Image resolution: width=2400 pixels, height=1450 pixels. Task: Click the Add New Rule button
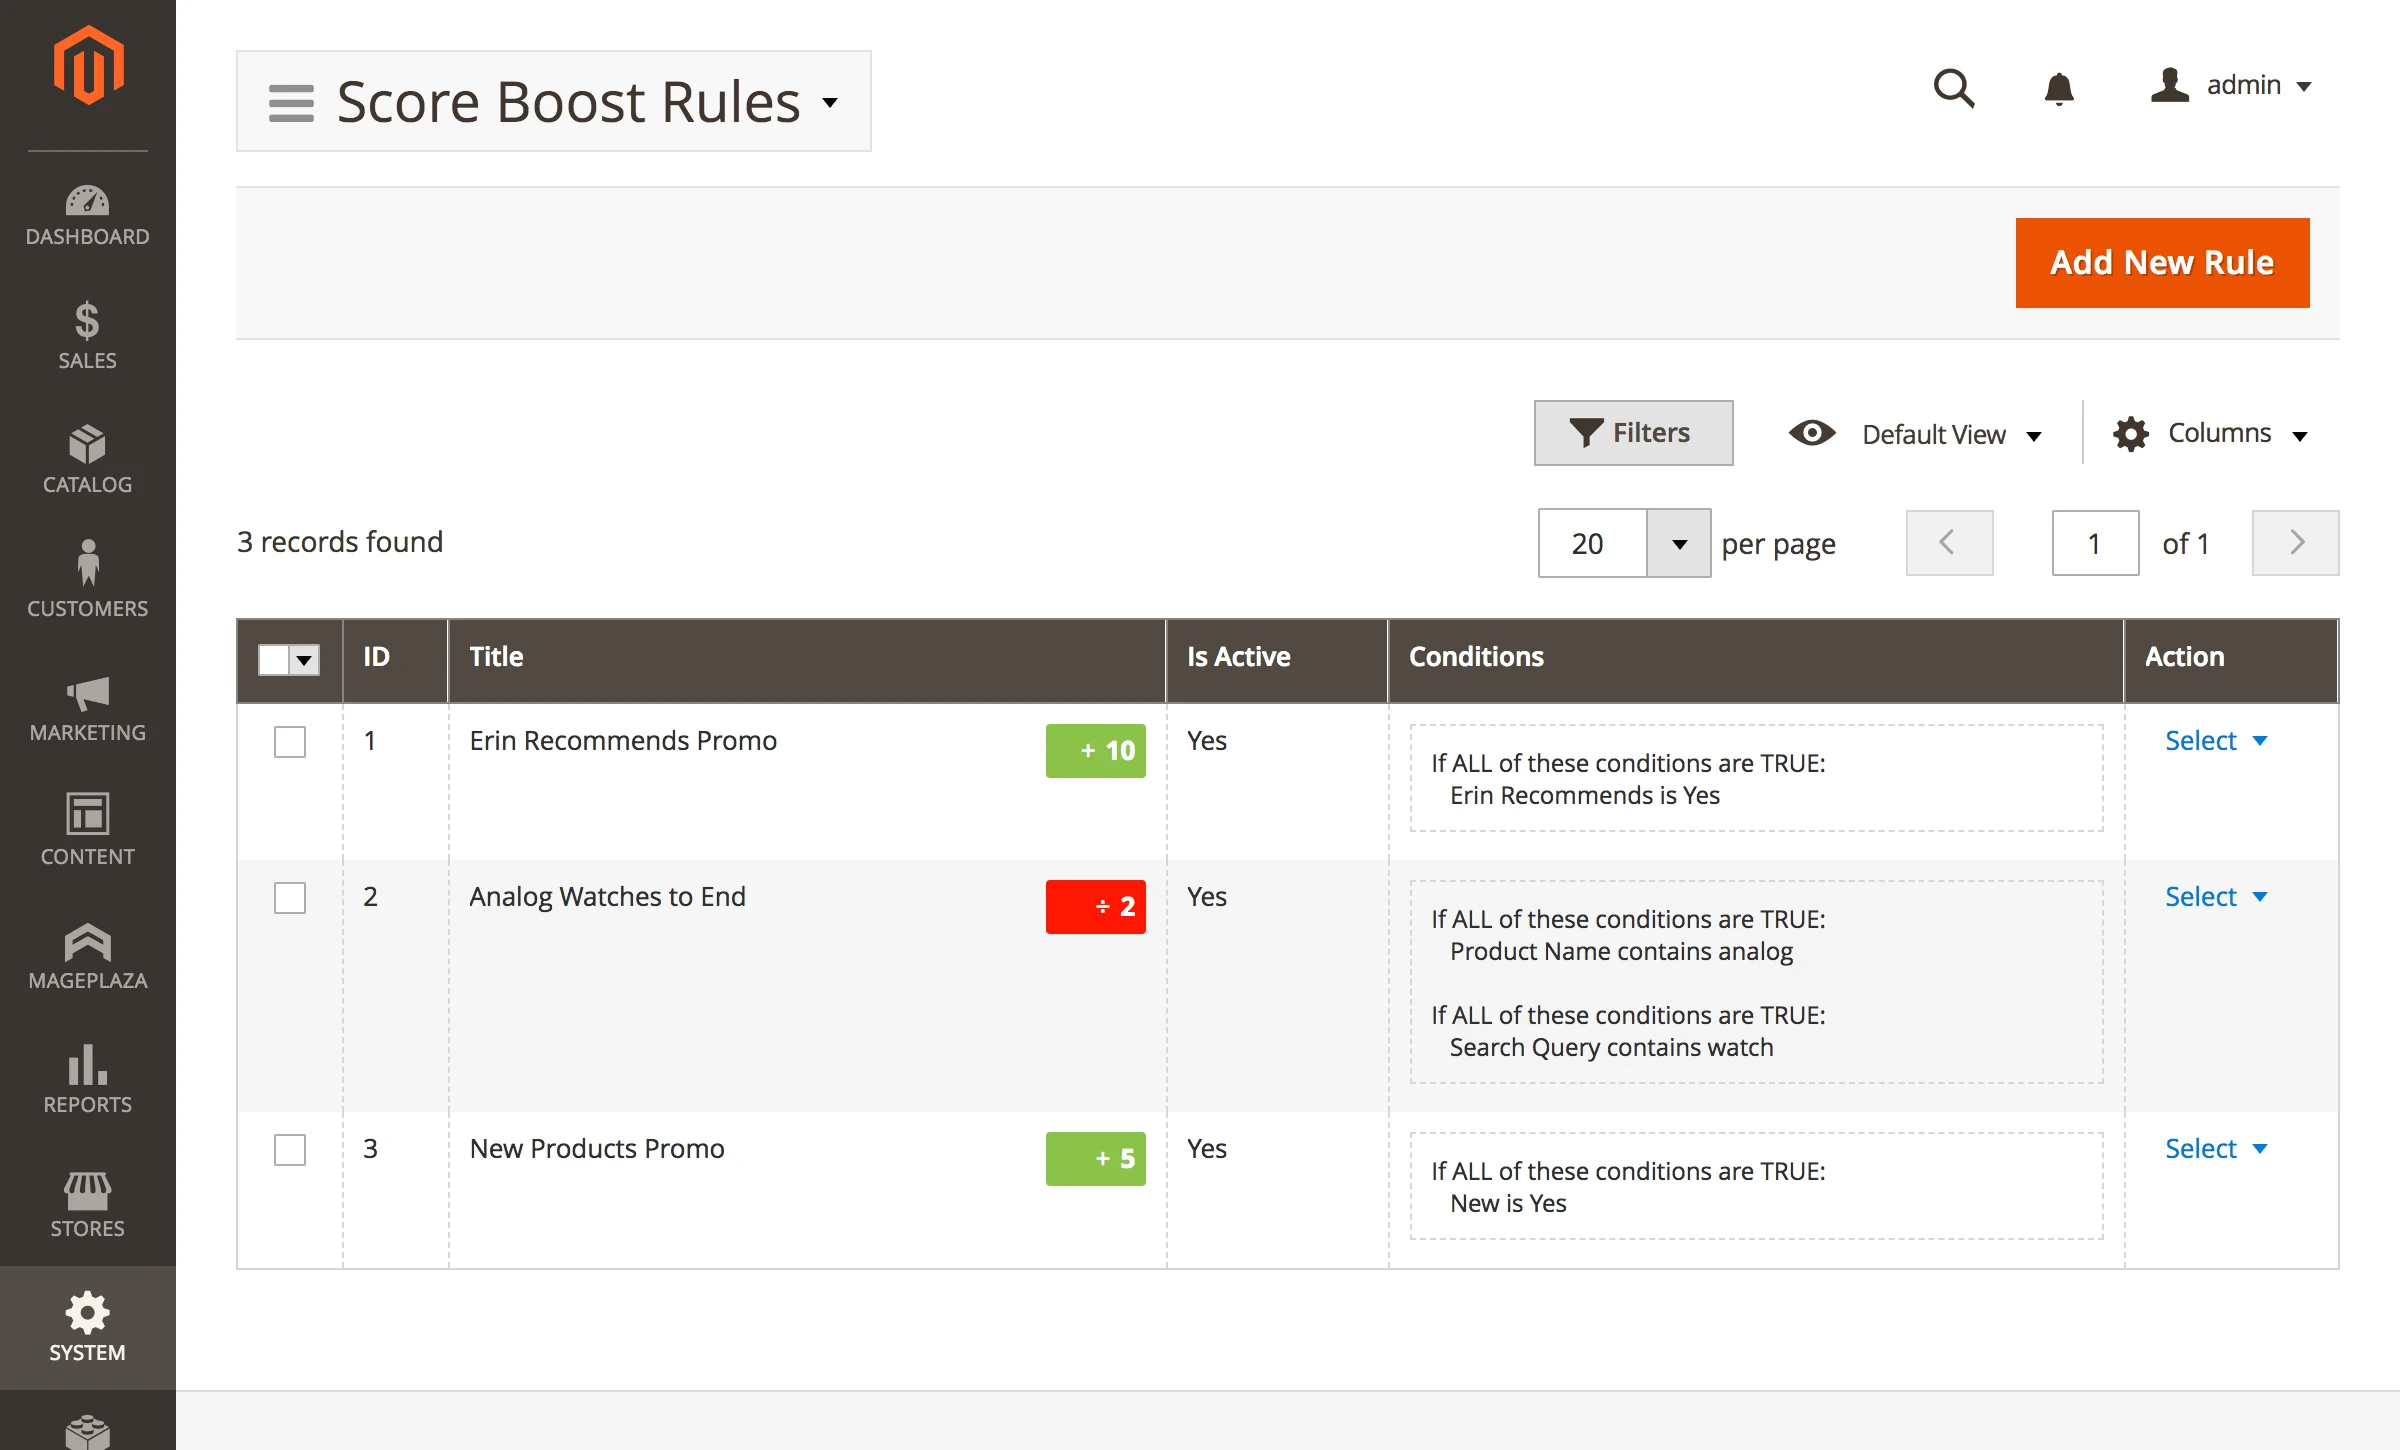[x=2162, y=263]
